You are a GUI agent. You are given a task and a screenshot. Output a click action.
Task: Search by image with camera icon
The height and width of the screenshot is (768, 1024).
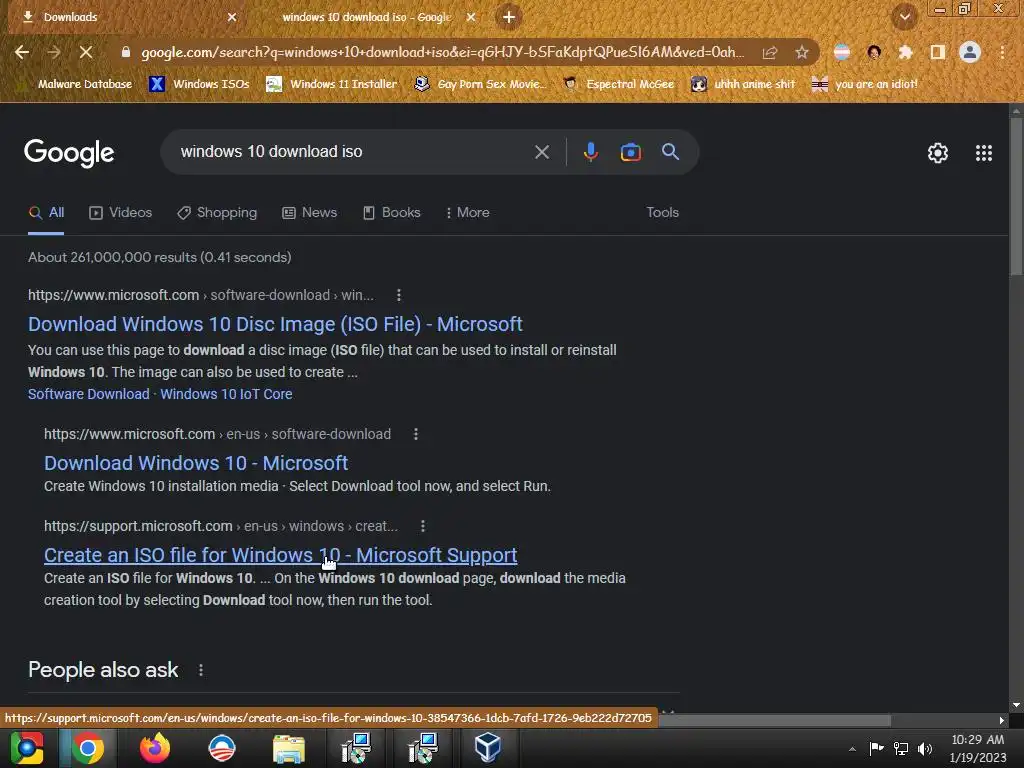[x=630, y=152]
